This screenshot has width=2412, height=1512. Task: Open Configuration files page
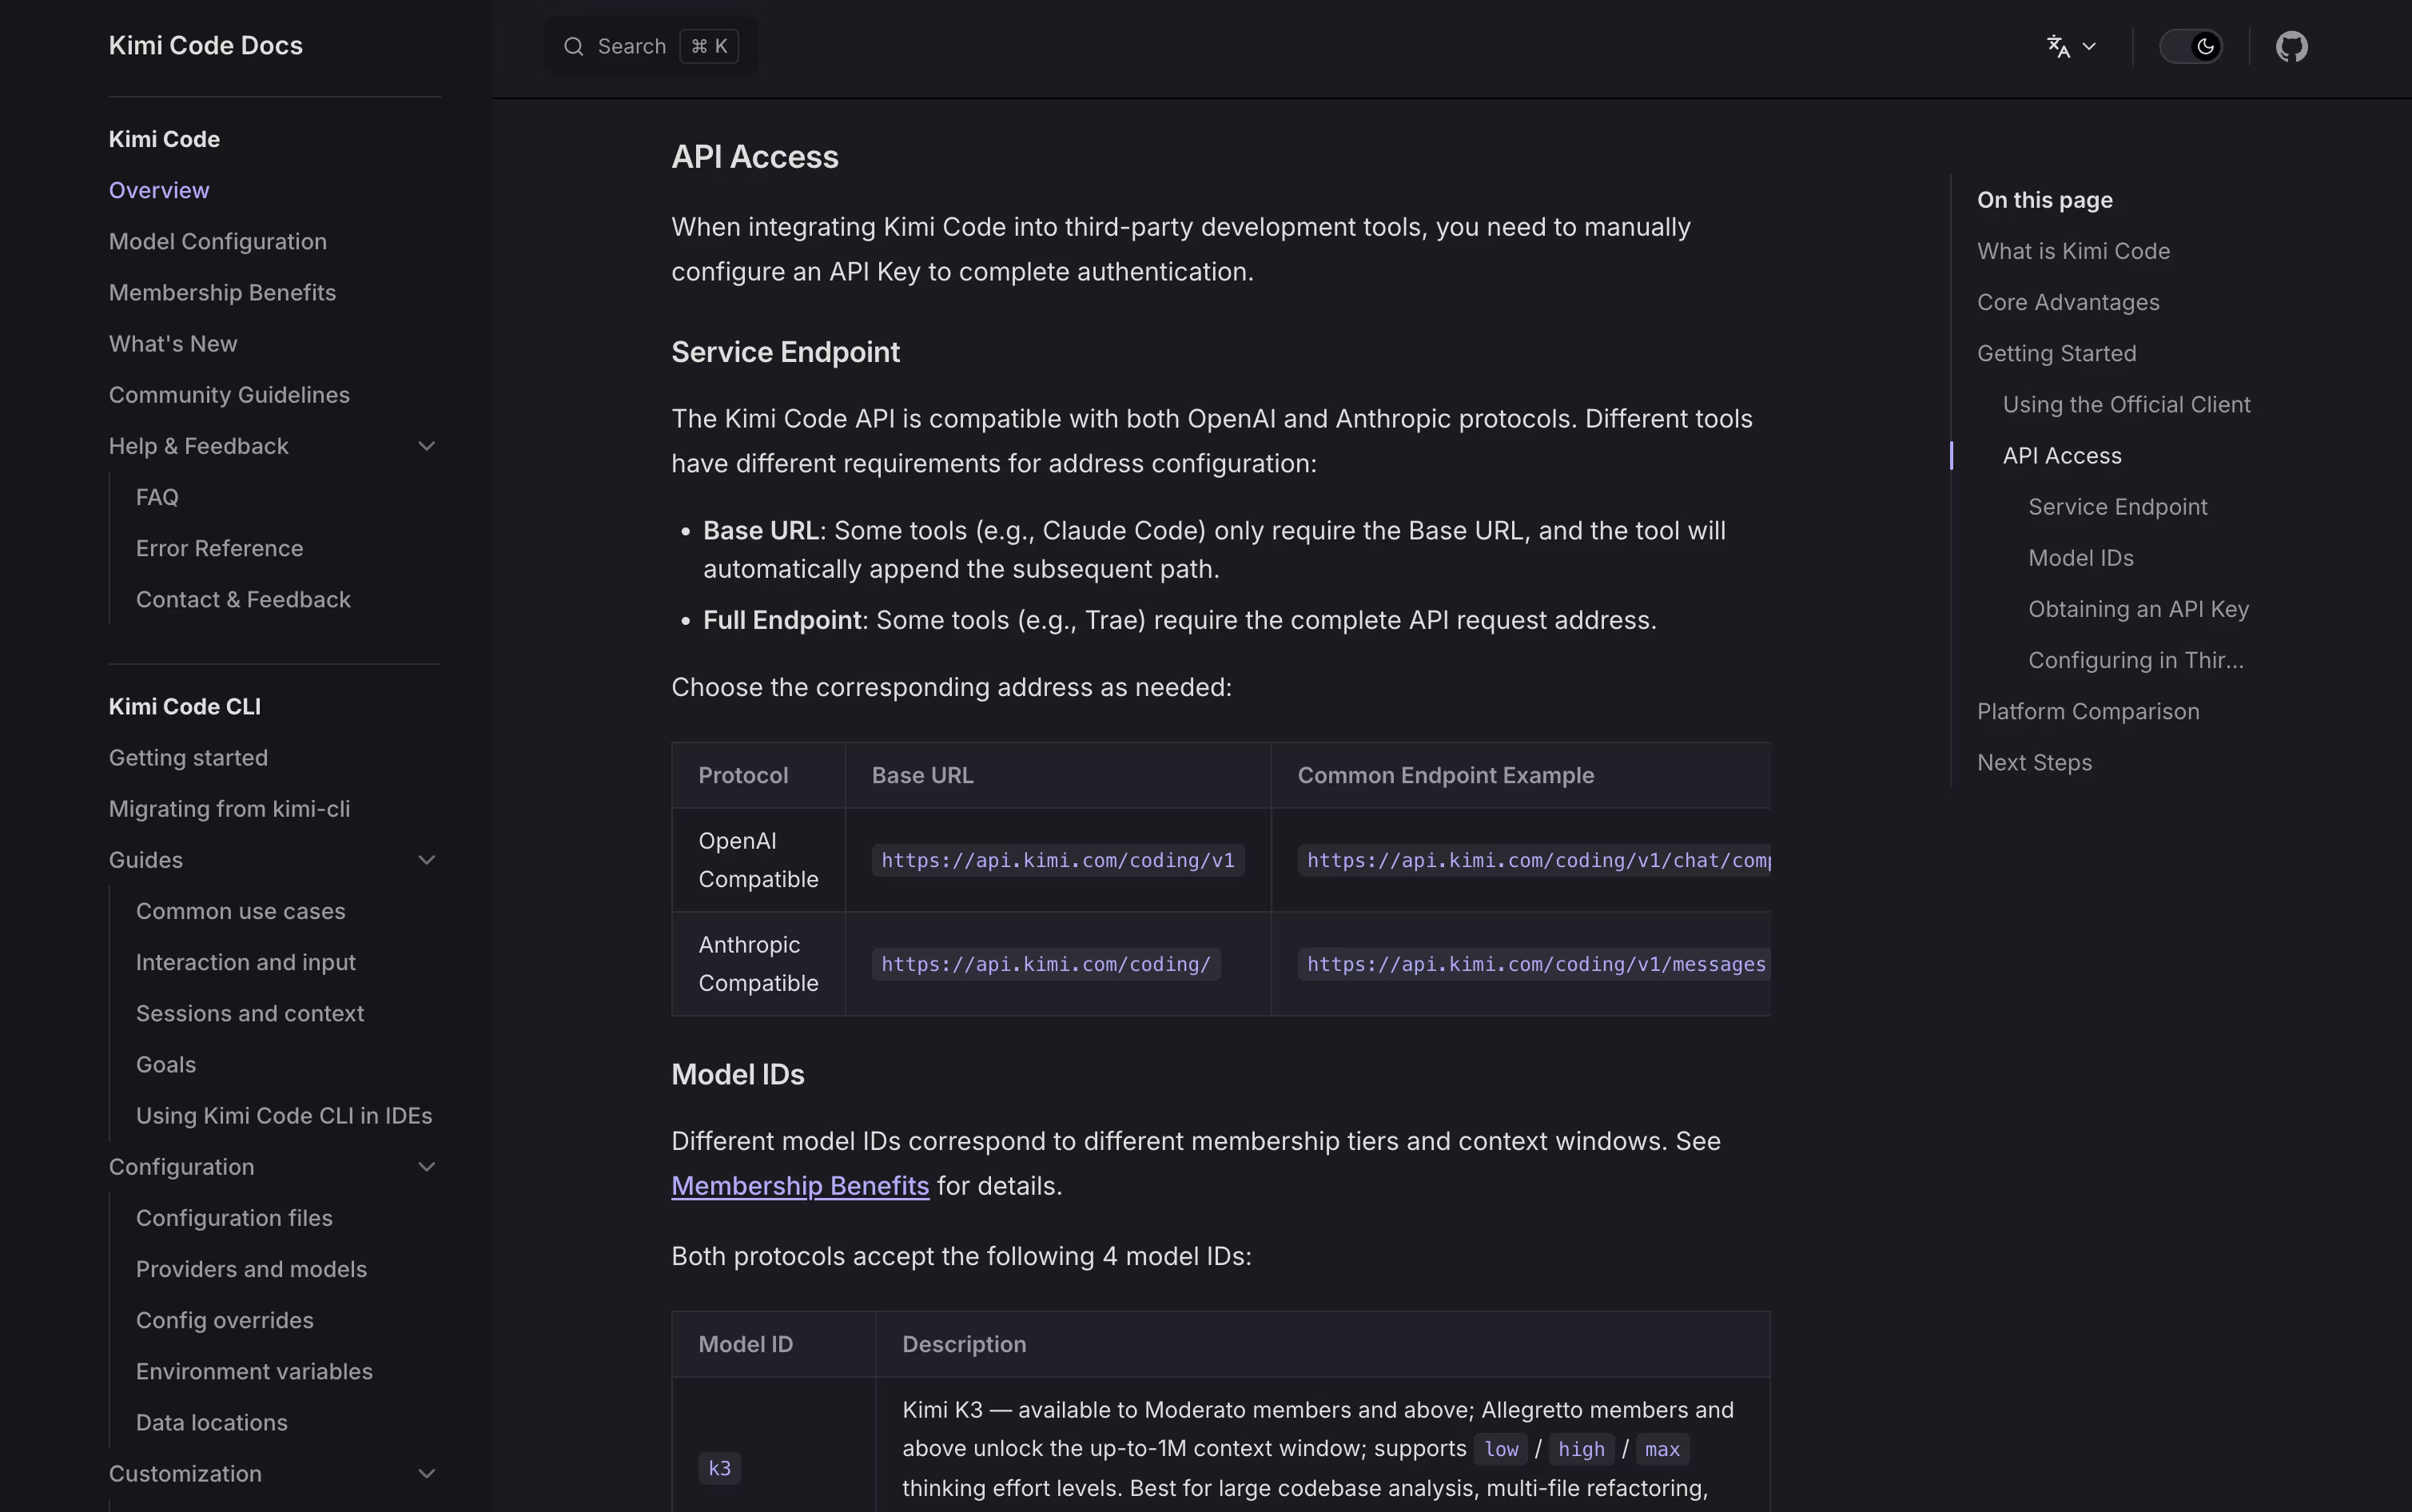click(x=234, y=1218)
